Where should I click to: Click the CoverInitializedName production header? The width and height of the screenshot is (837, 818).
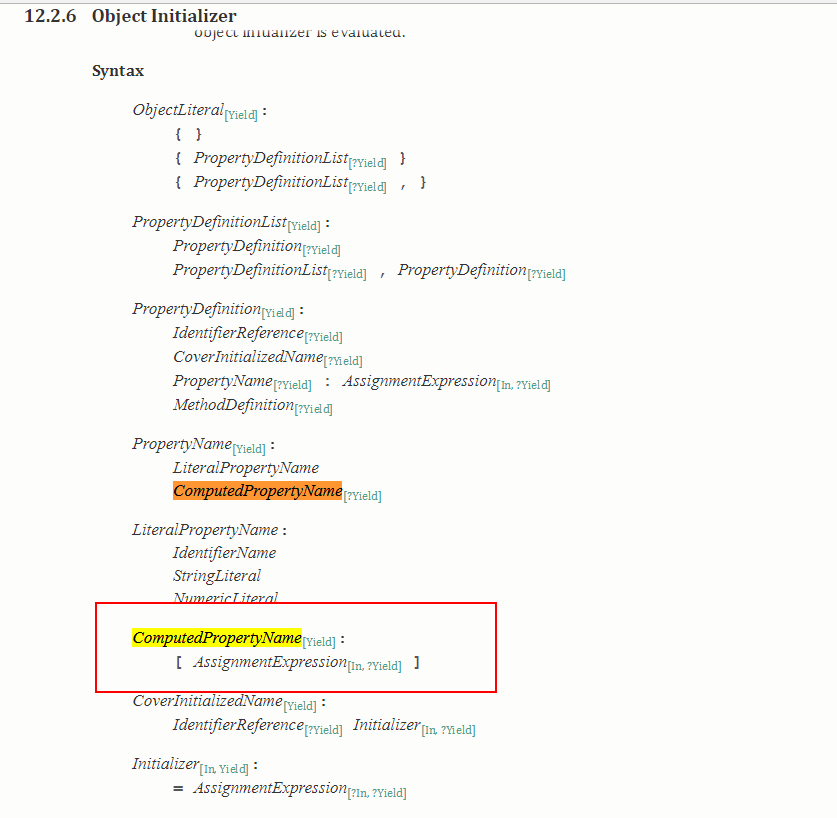coord(208,701)
